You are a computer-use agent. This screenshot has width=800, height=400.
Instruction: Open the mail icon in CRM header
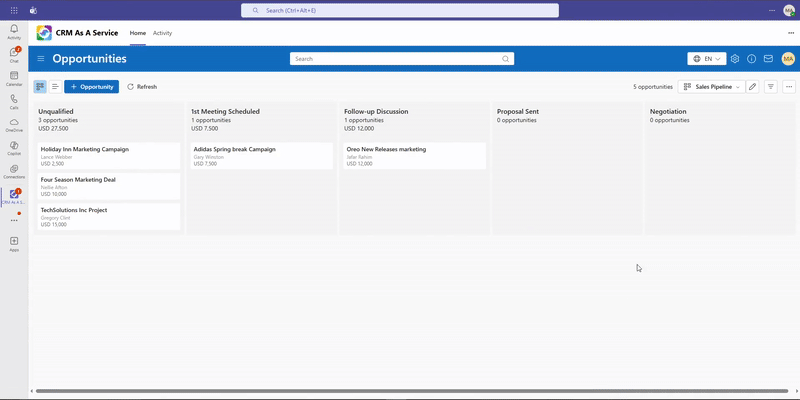coord(768,59)
